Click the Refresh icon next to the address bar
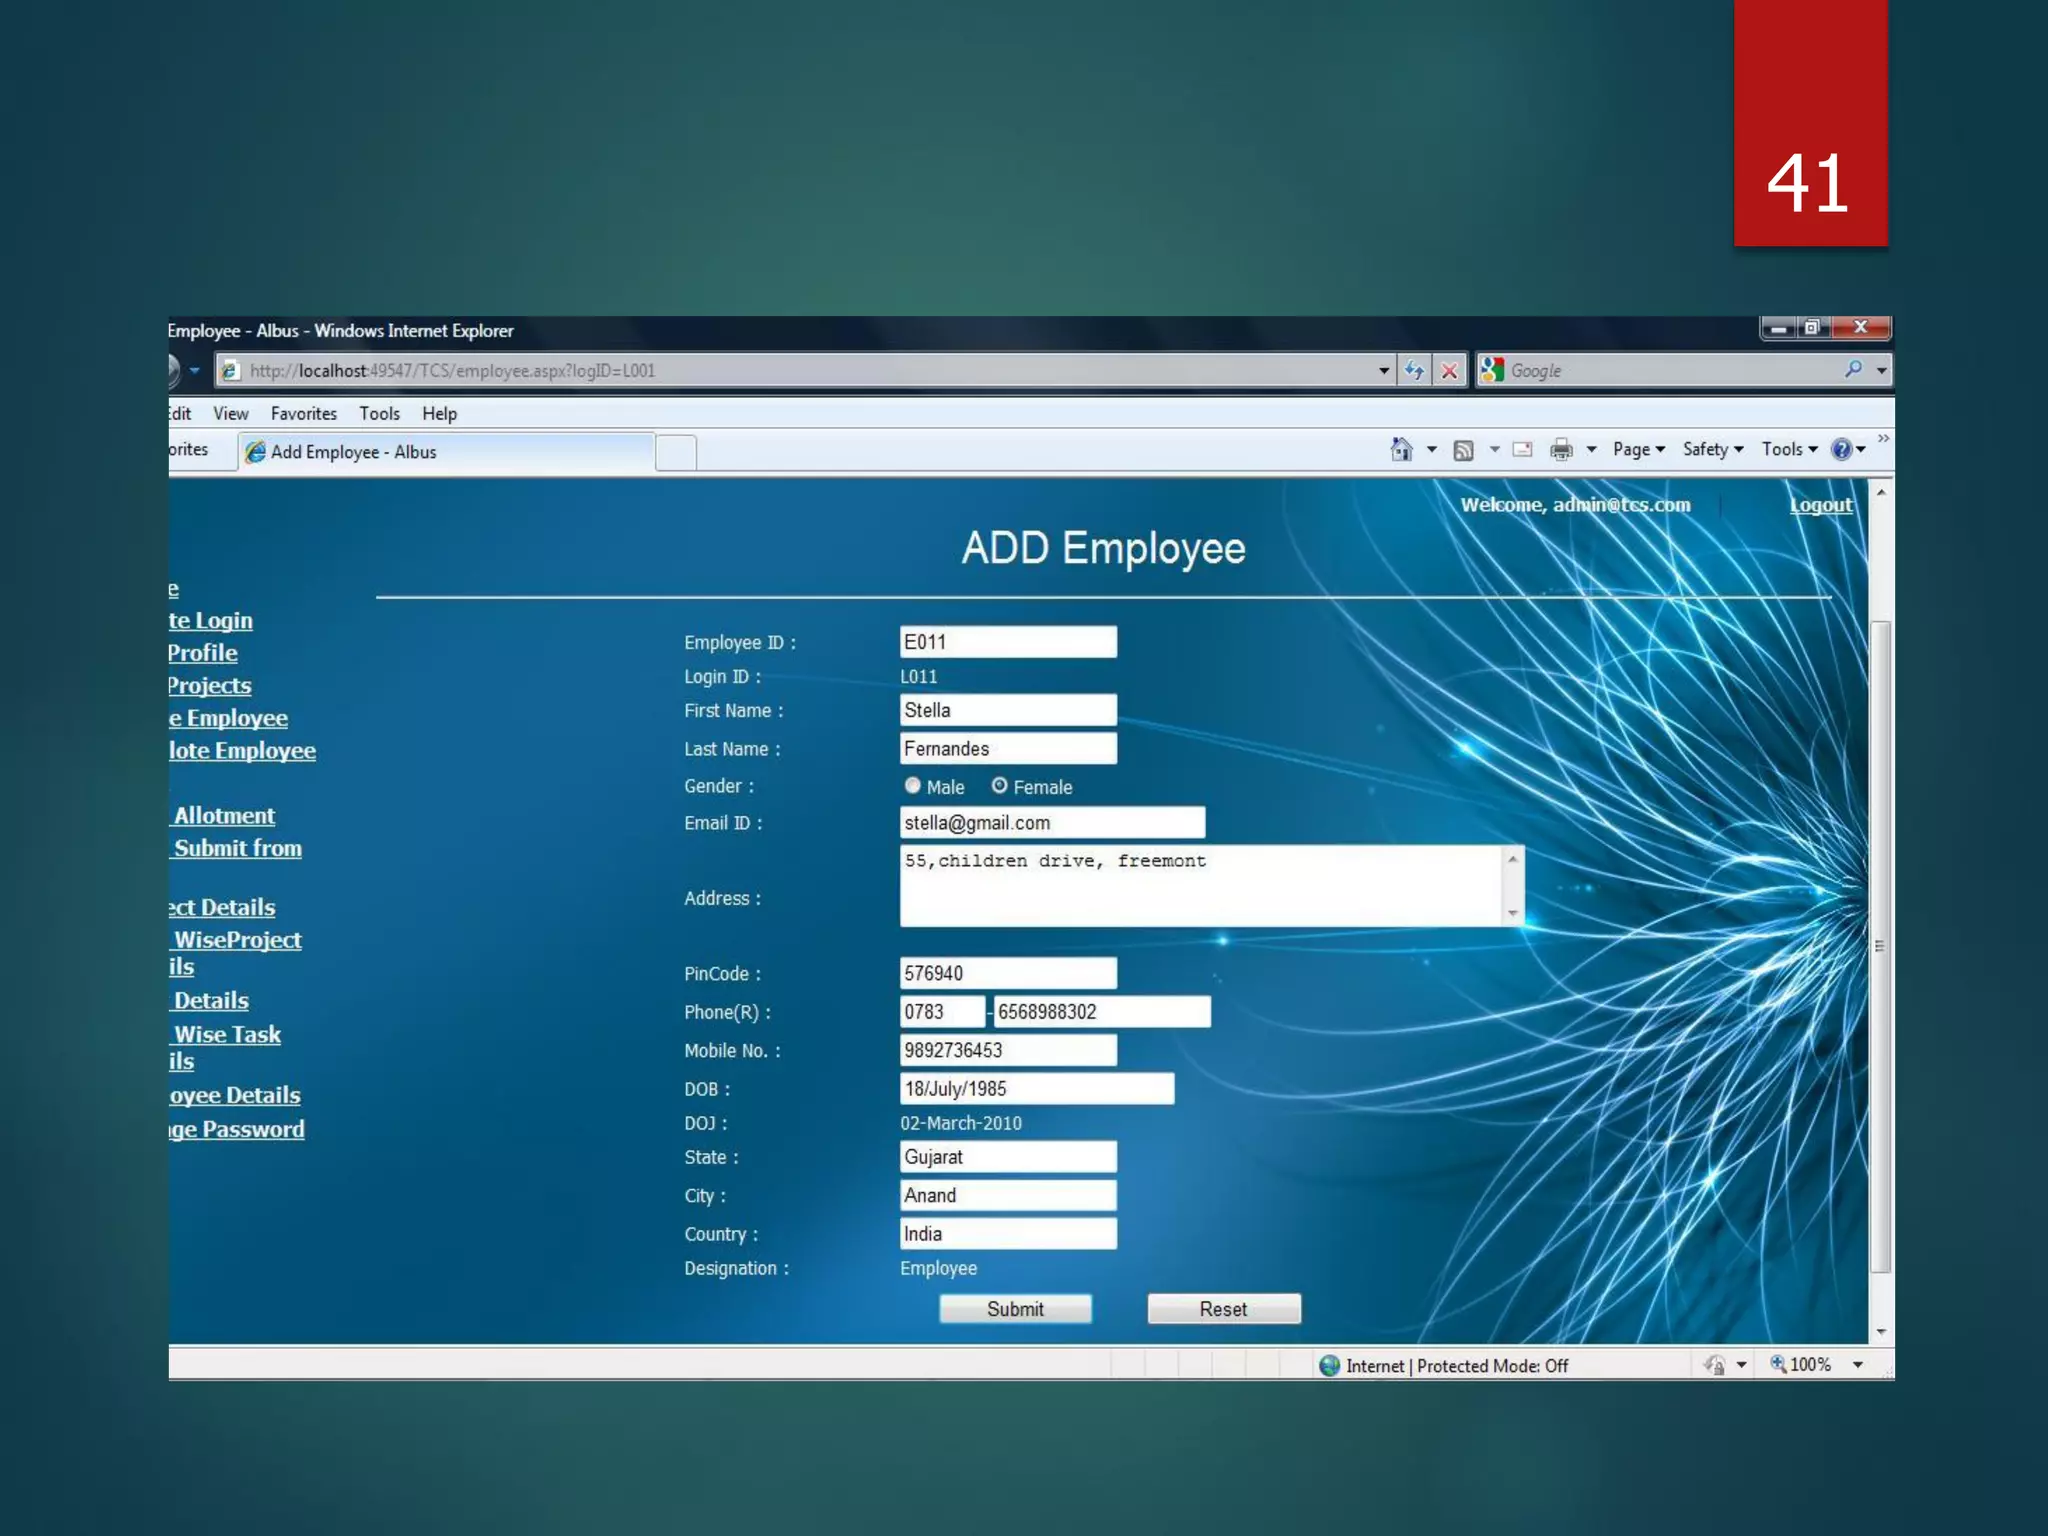 (1414, 371)
